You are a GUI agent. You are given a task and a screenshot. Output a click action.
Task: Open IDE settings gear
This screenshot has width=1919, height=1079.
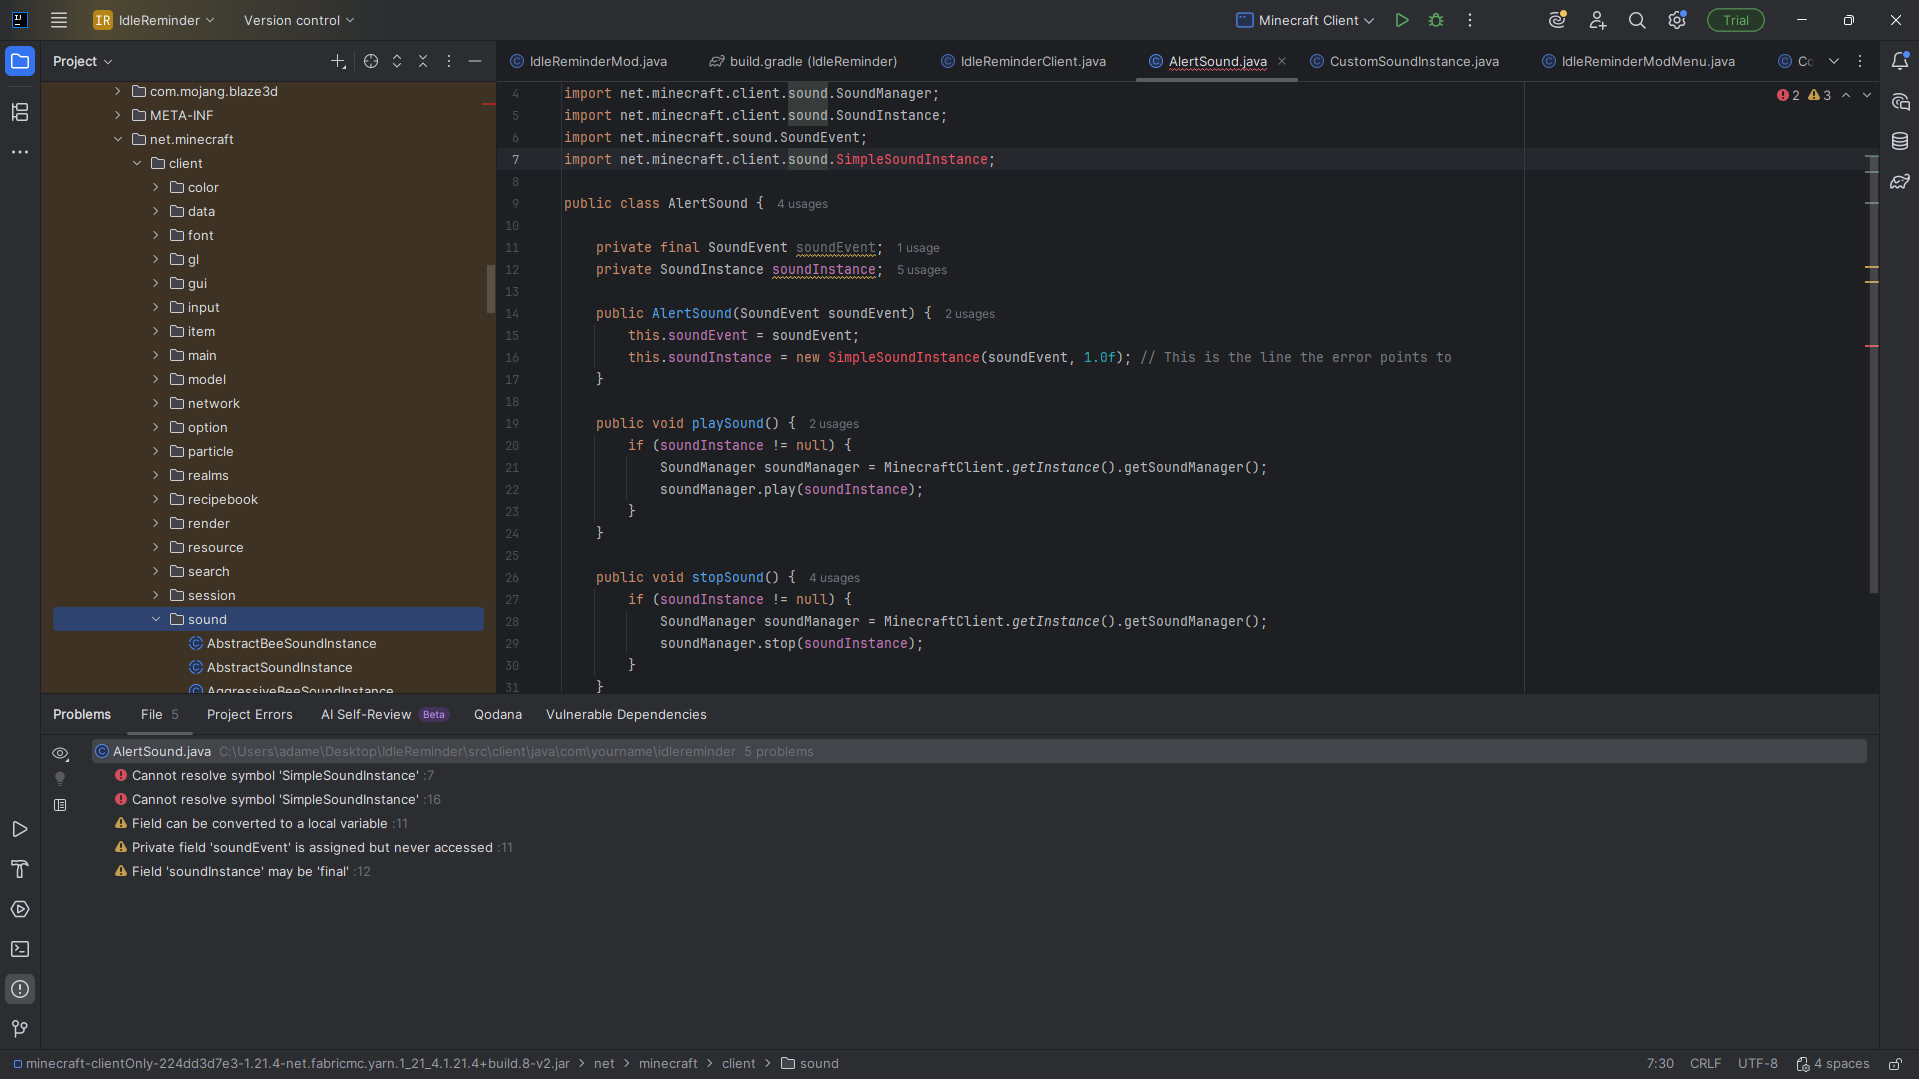[x=1677, y=20]
